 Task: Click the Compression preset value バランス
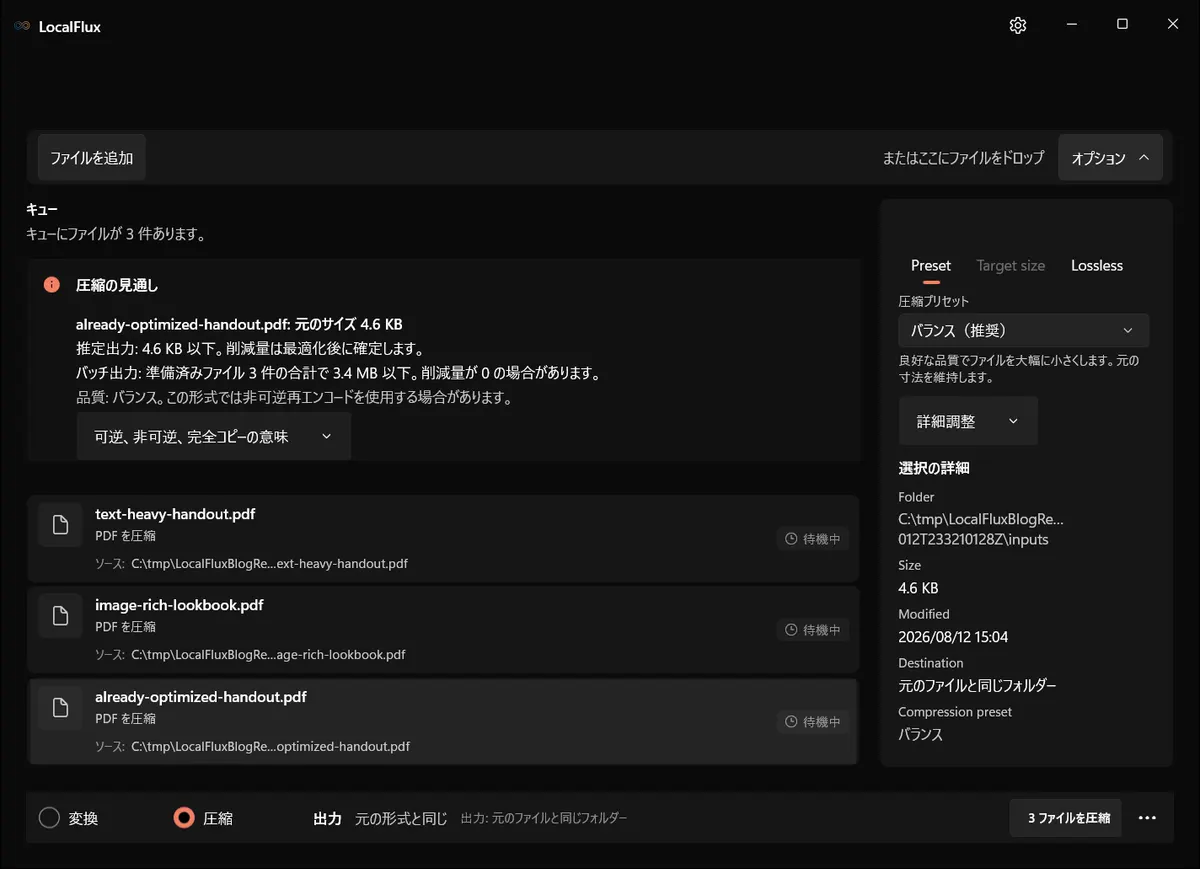[x=920, y=734]
